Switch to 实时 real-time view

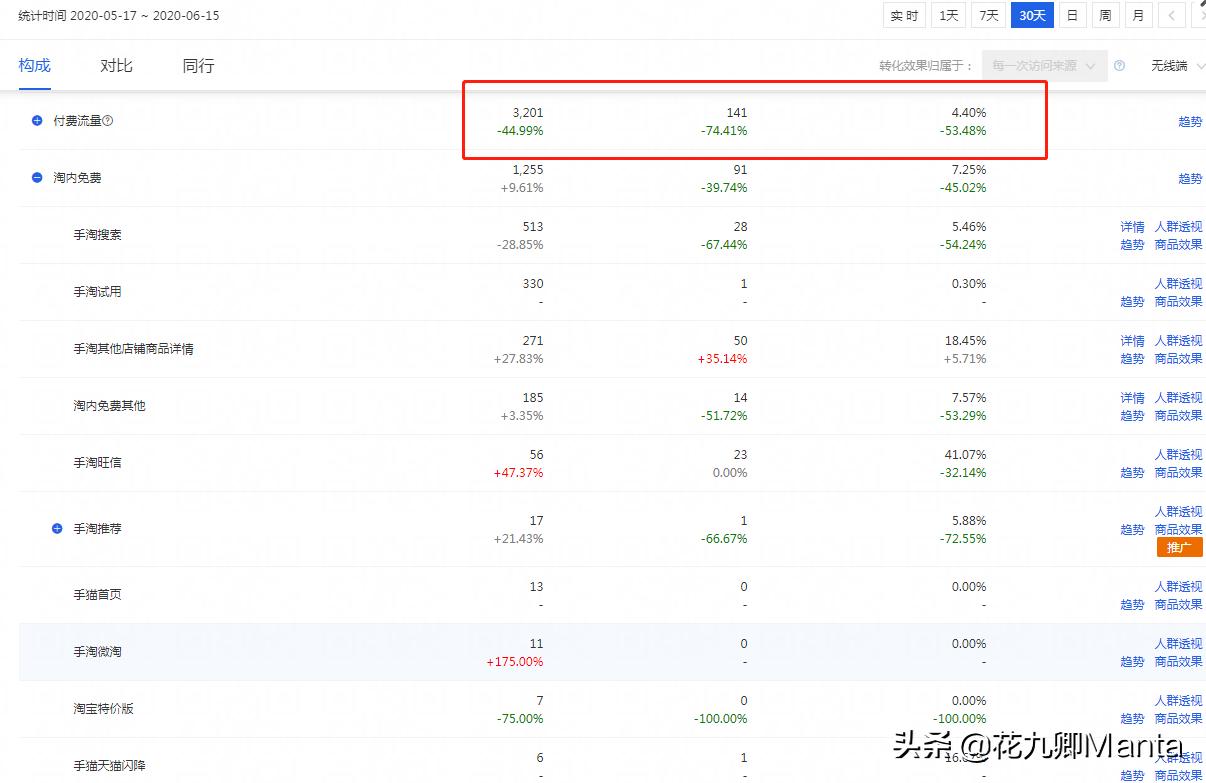[x=903, y=15]
